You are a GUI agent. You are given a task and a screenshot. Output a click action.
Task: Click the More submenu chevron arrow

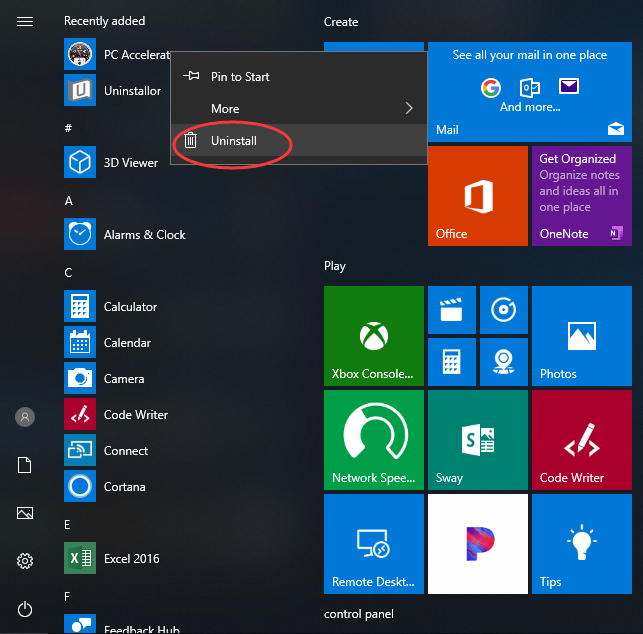pos(409,108)
